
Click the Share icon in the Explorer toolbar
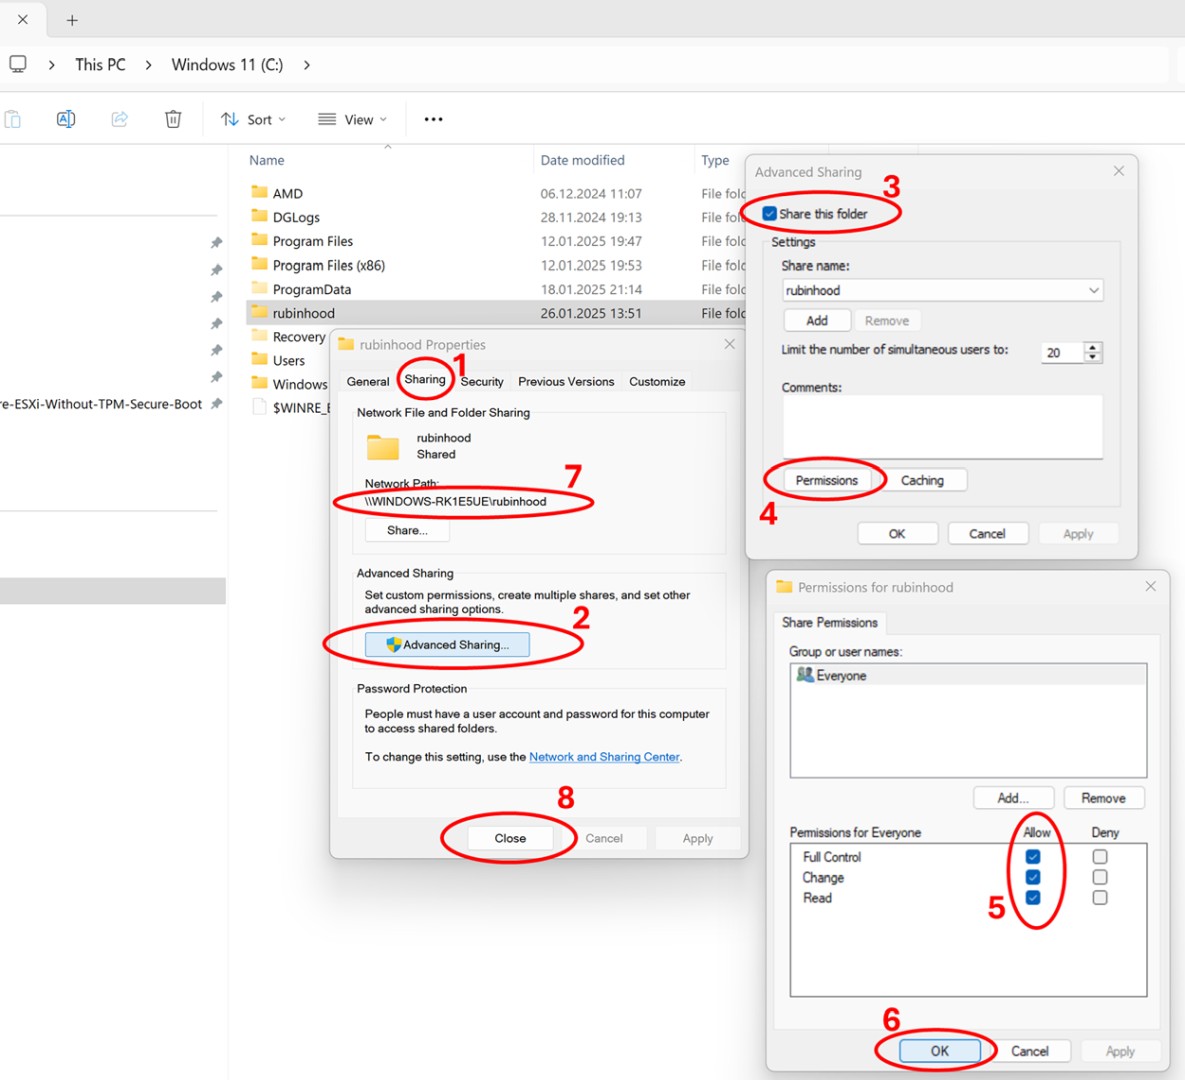pos(119,119)
